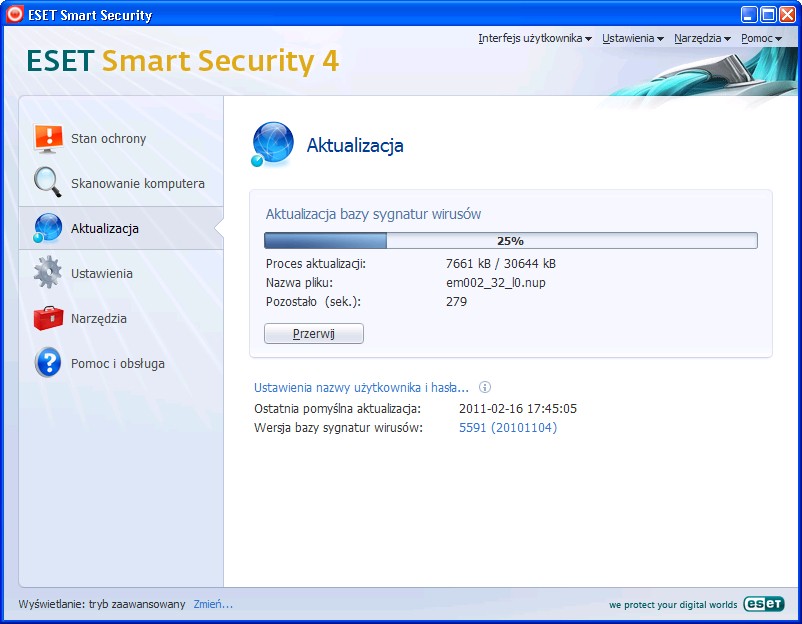Click the Aktualizacja globe icon in sidebar
802x624 pixels.
pos(48,228)
